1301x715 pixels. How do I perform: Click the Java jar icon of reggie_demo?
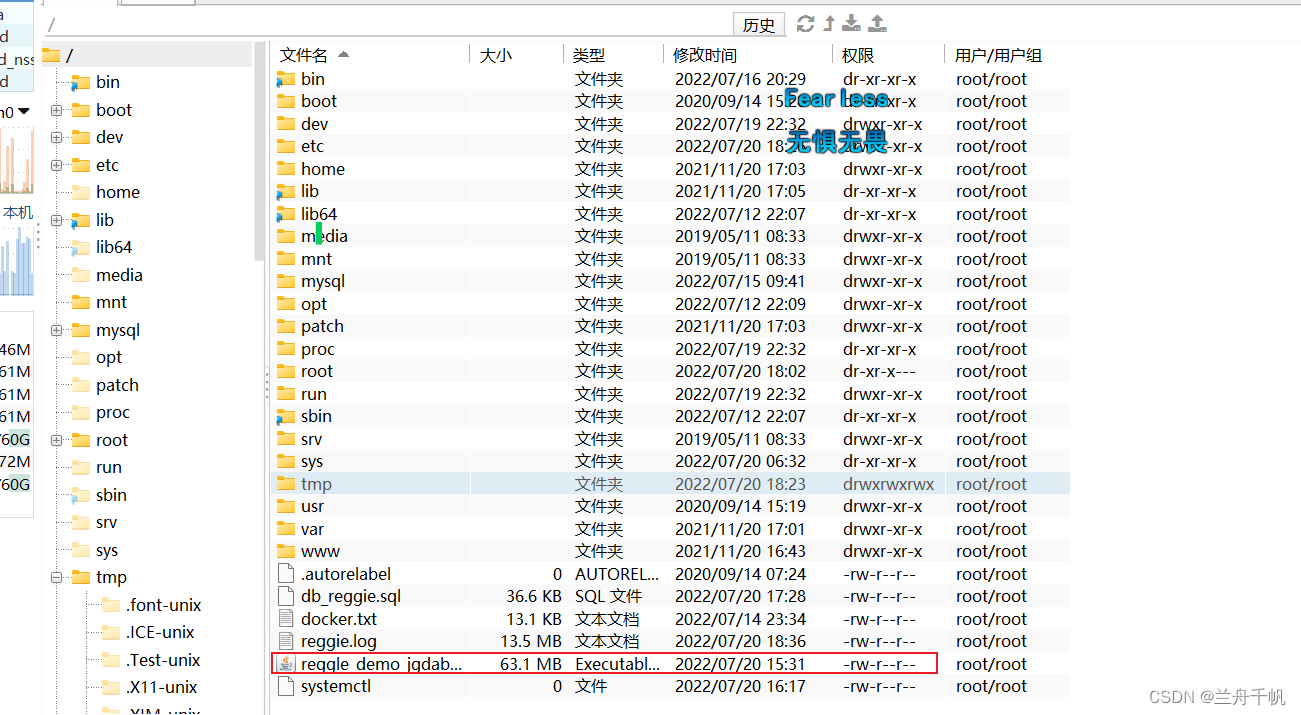(286, 664)
